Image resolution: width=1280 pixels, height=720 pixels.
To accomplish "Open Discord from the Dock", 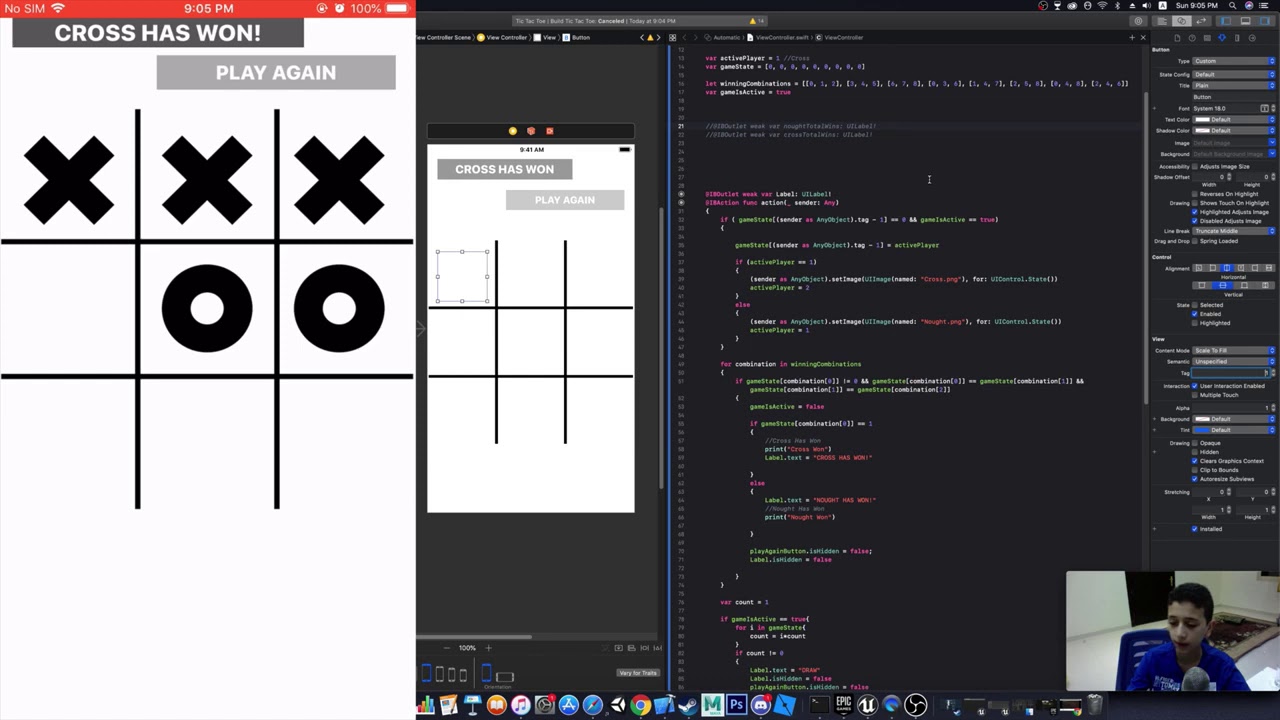I will [x=761, y=705].
